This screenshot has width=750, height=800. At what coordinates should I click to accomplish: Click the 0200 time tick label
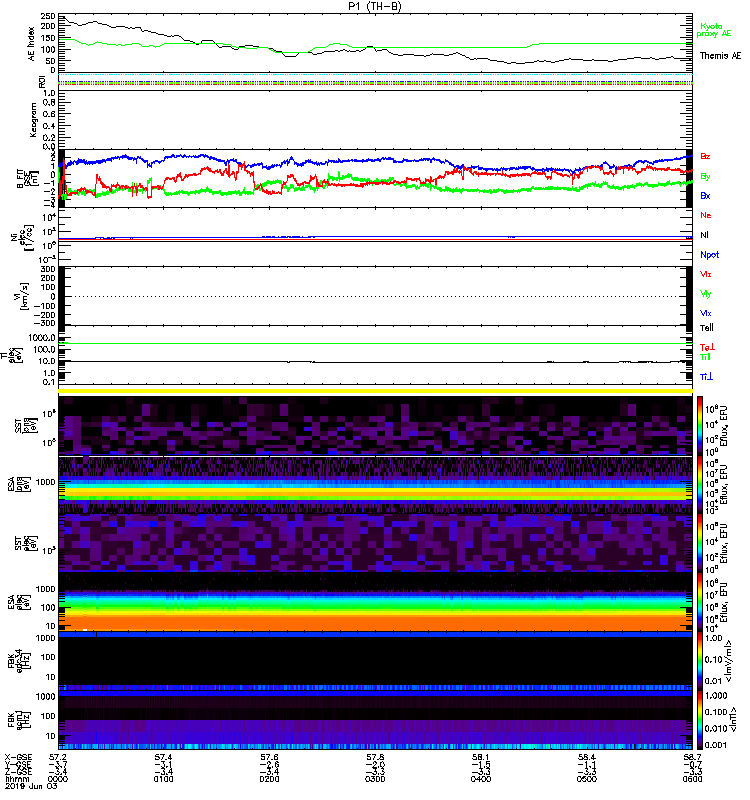269,779
